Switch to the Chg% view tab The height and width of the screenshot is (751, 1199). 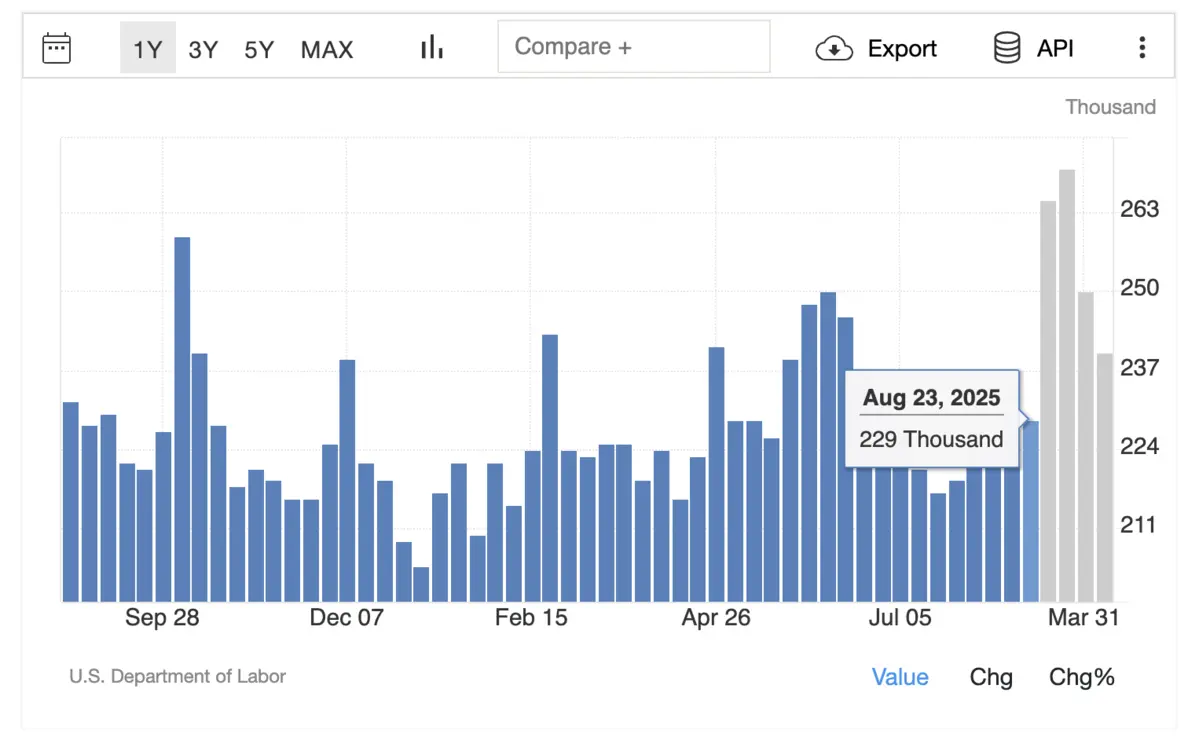coord(1081,677)
